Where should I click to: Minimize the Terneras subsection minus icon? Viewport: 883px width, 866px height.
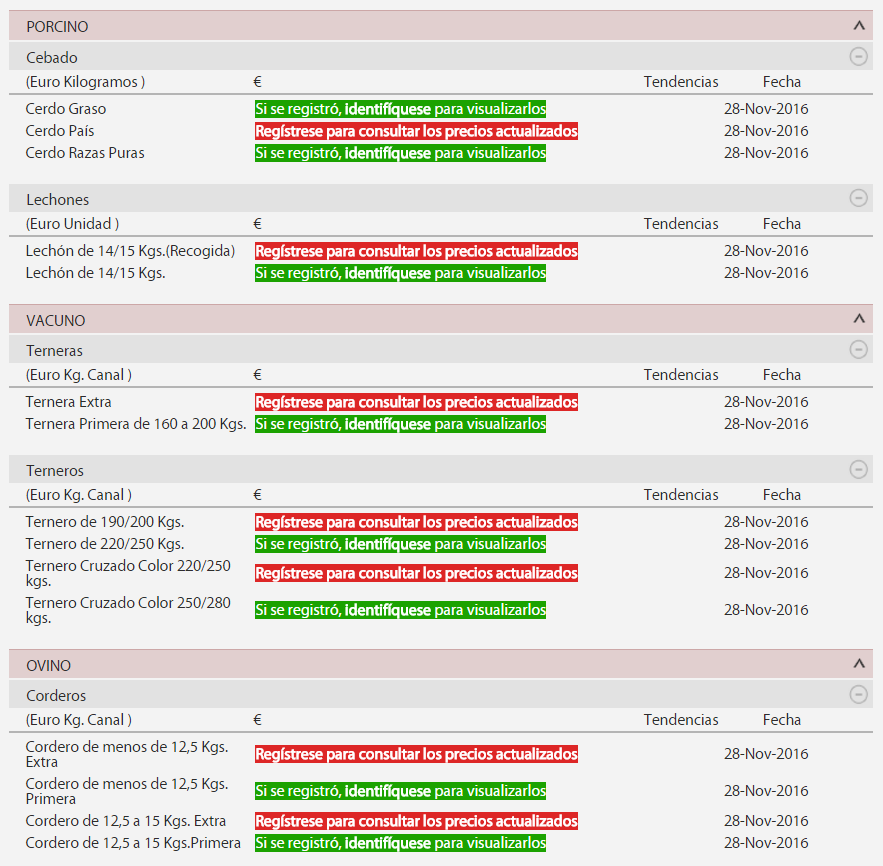click(858, 349)
